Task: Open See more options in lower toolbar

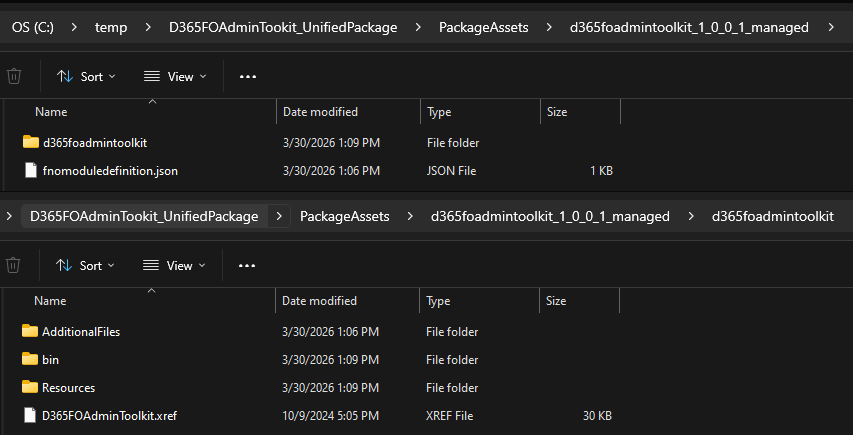Action: tap(248, 265)
